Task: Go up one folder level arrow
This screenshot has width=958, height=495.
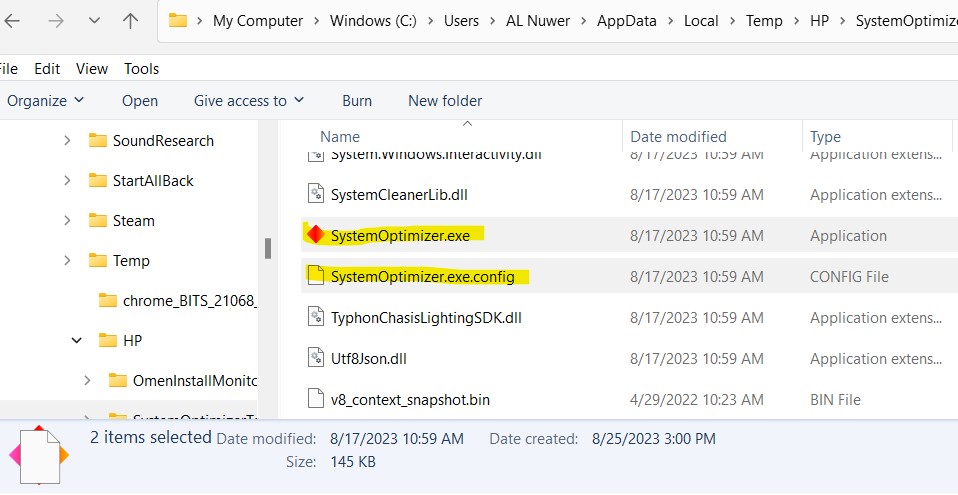Action: click(131, 21)
